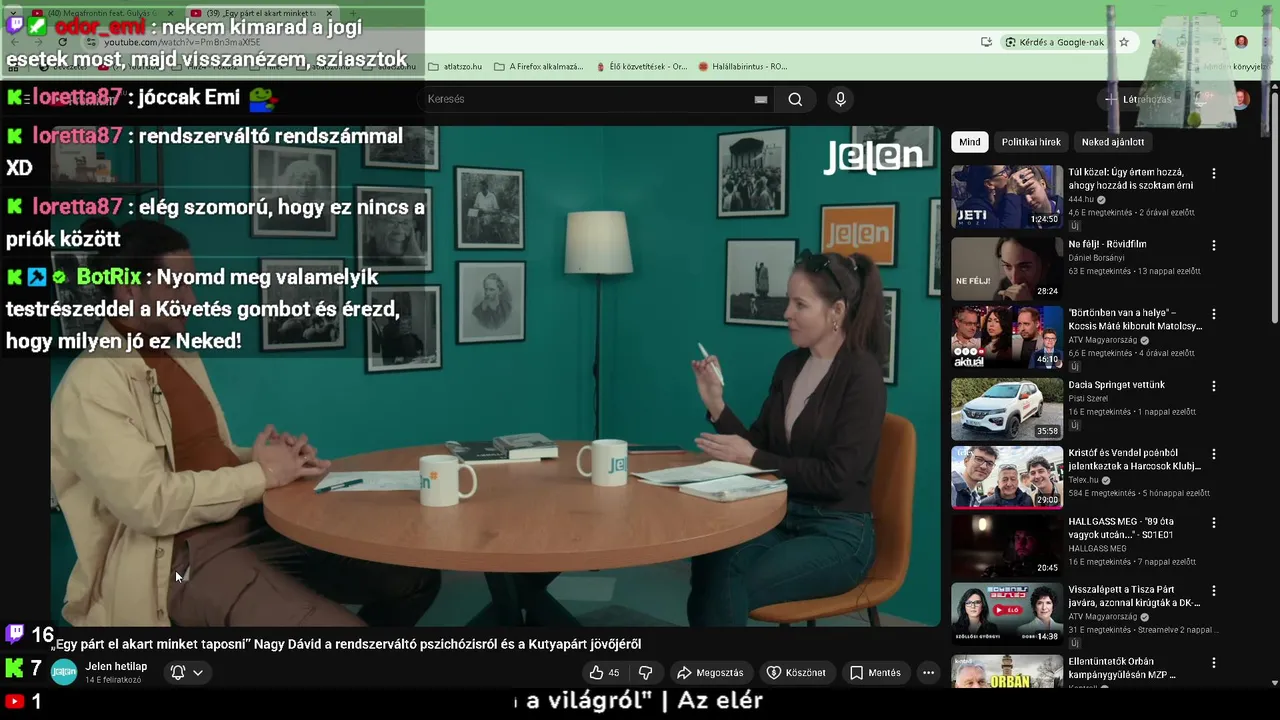Save video with Mentés button
1280x720 pixels.
[x=875, y=673]
